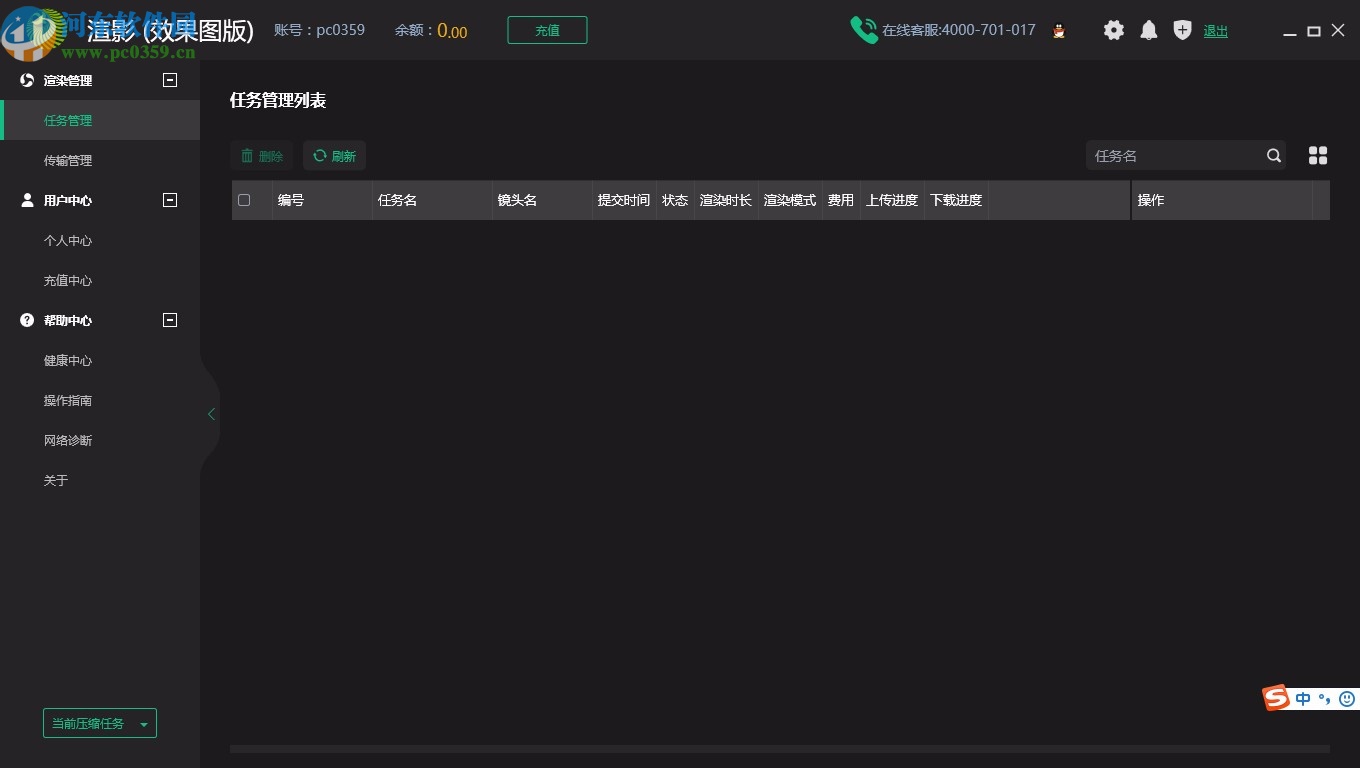Go to 个人中心 in the sidebar
Viewport: 1360px width, 768px height.
(x=68, y=240)
